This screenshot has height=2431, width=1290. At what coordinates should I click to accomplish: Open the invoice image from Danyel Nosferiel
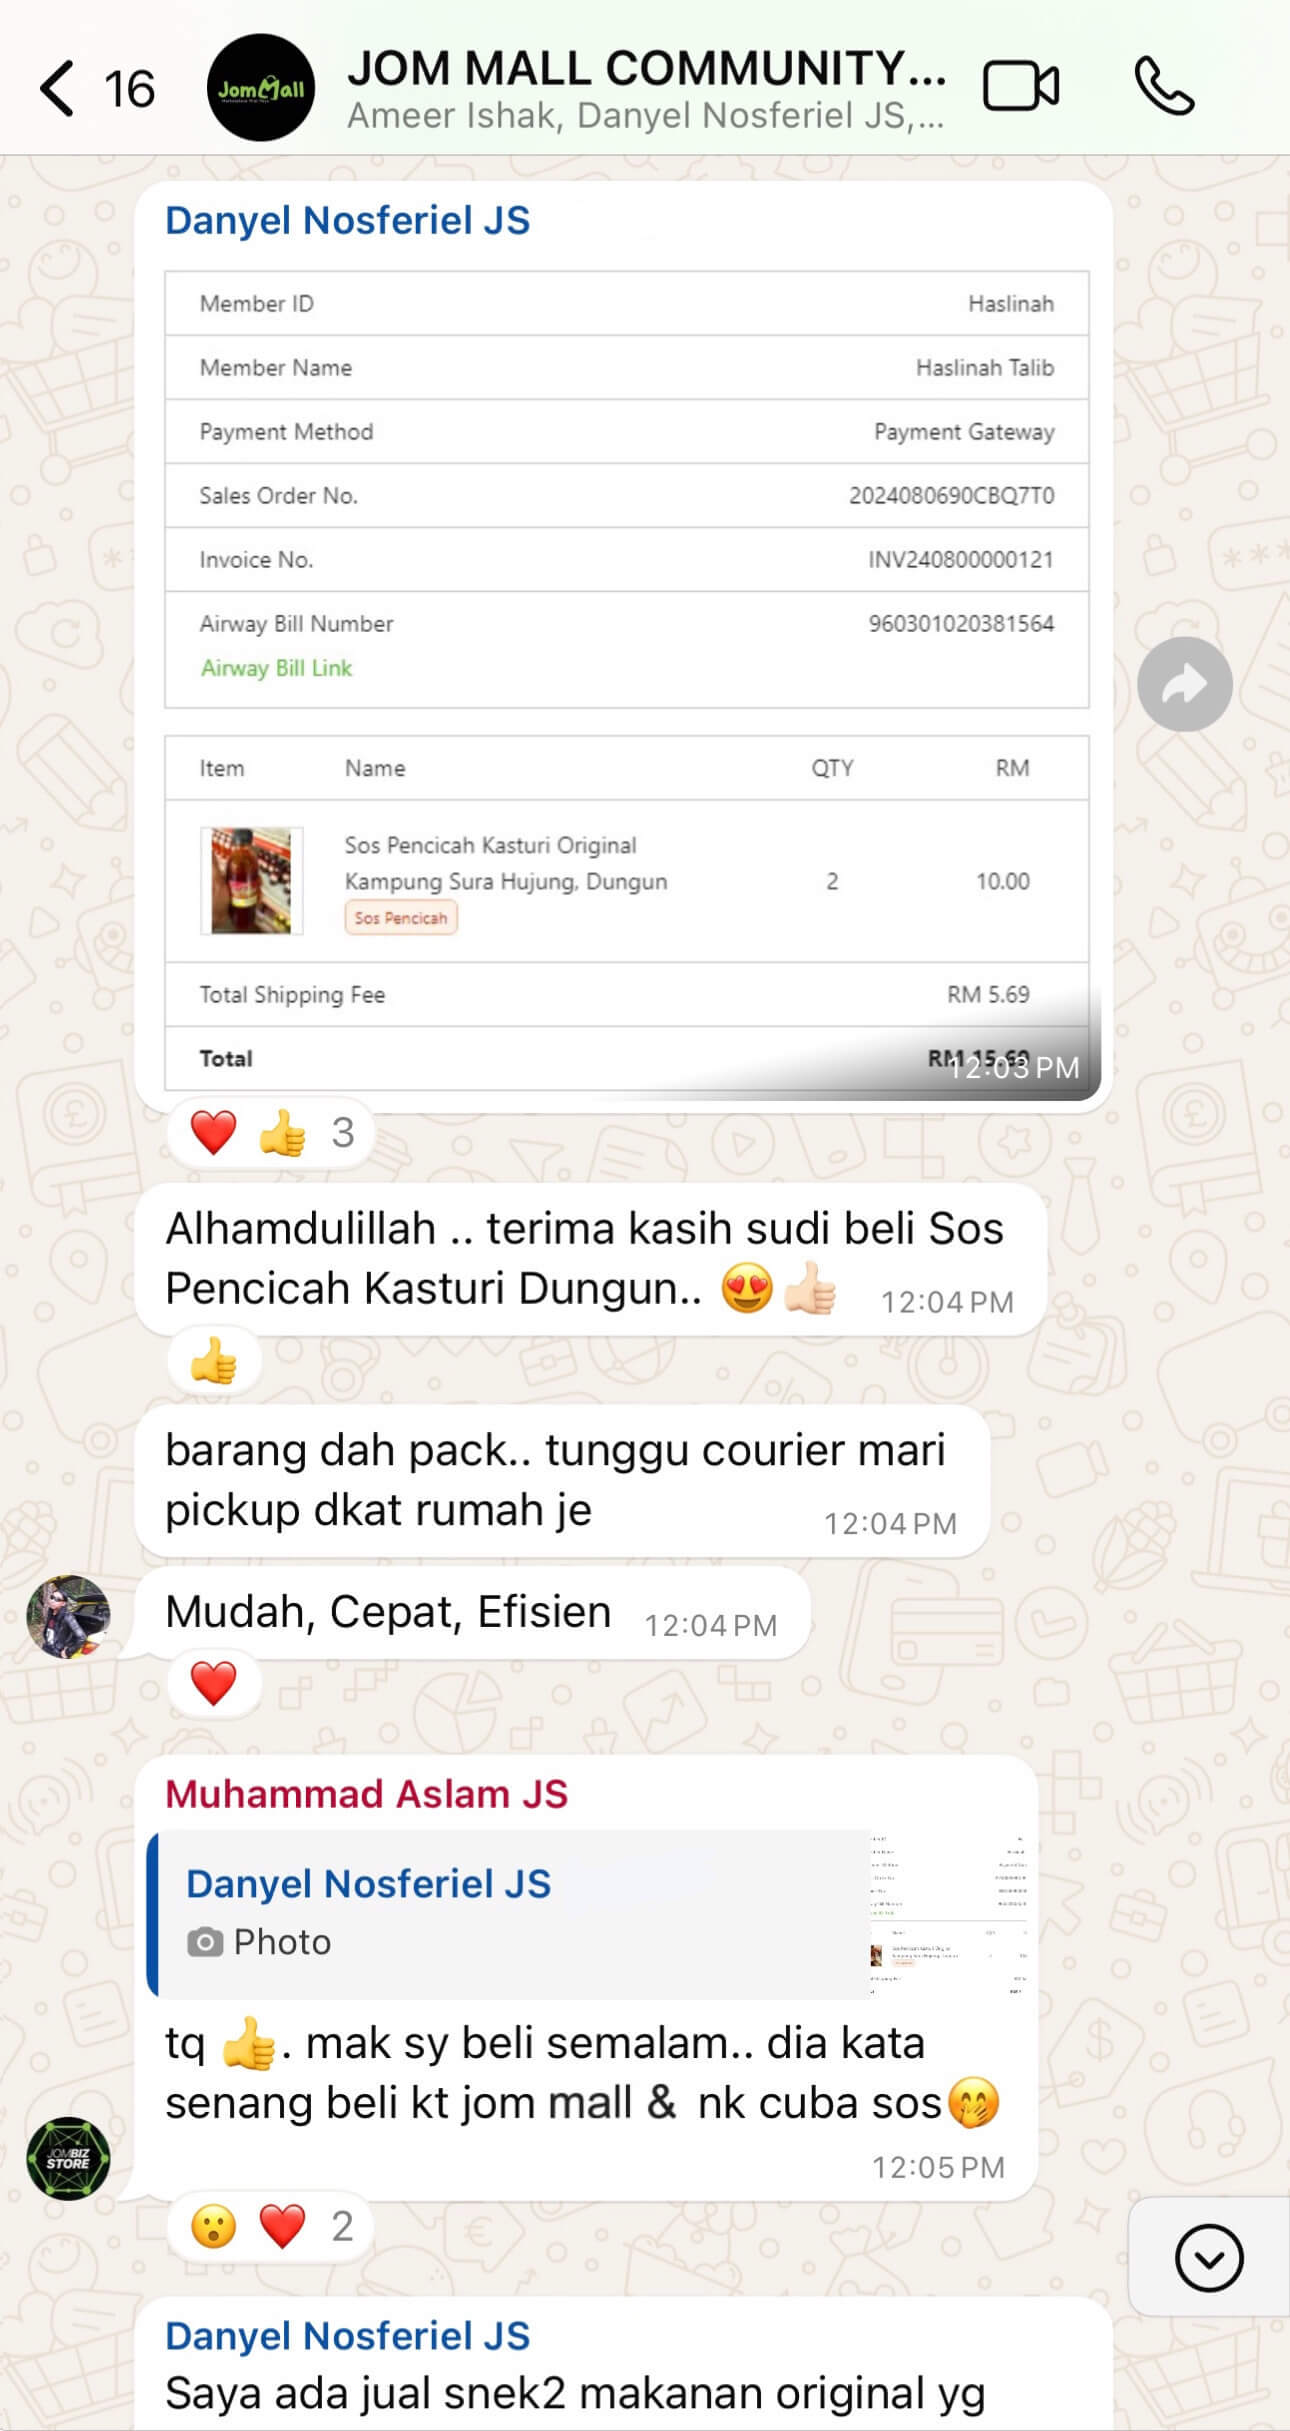pos(627,680)
